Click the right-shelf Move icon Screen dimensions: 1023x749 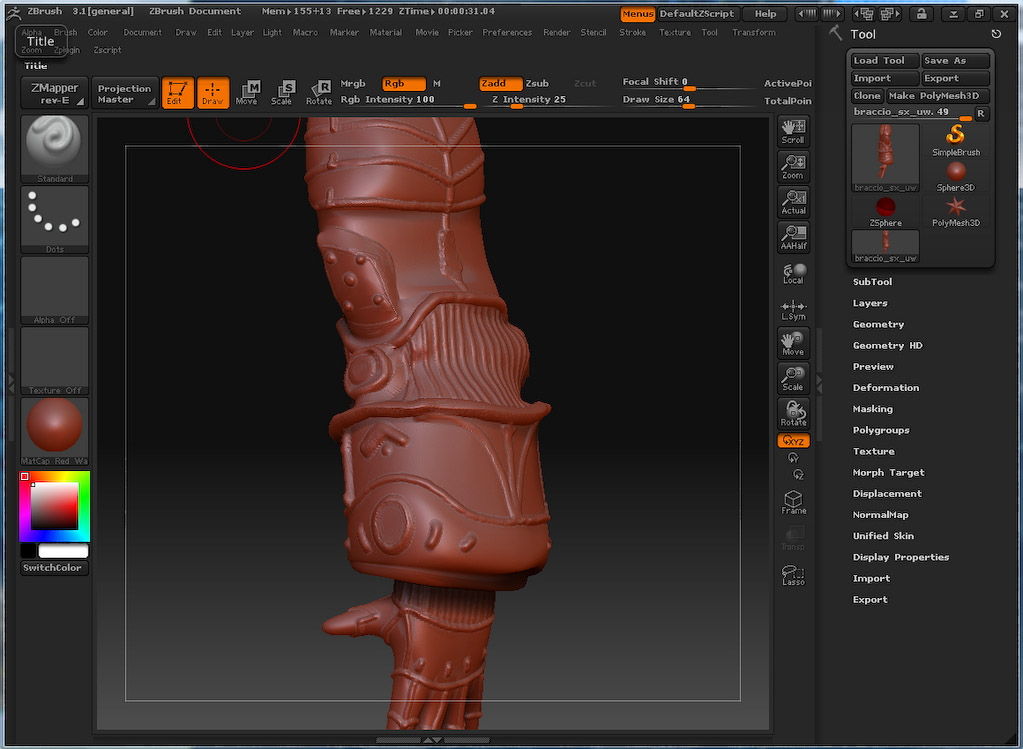click(793, 343)
